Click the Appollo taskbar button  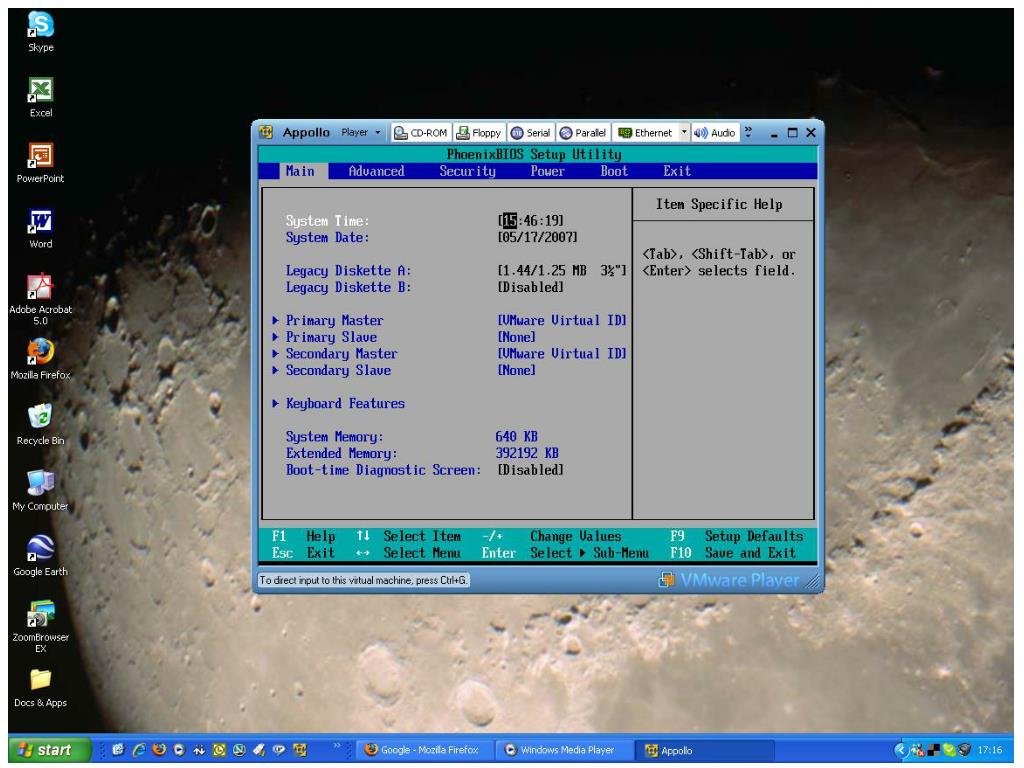point(705,750)
